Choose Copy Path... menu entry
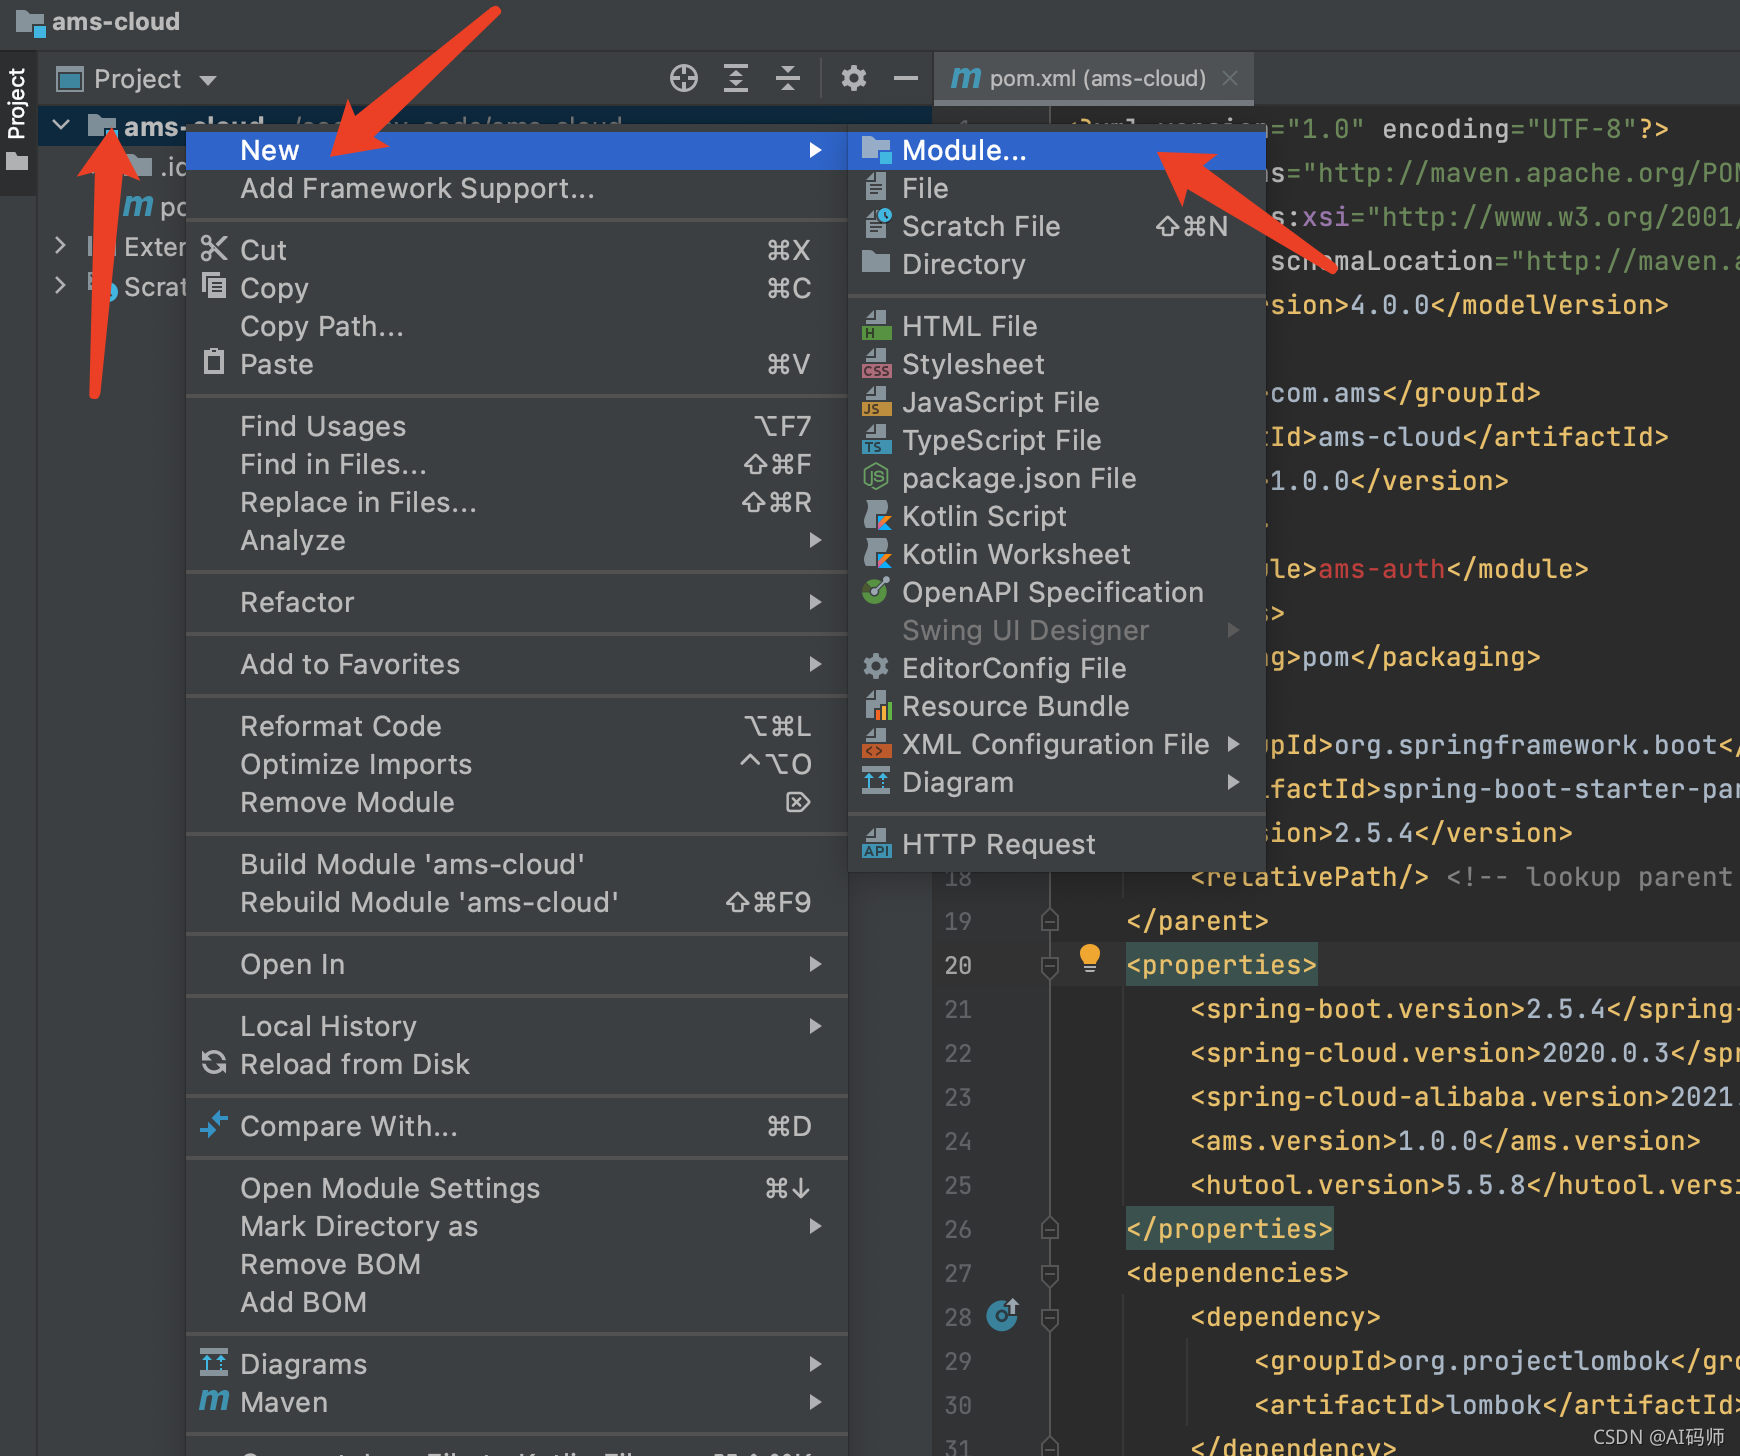The width and height of the screenshot is (1740, 1456). click(517, 326)
